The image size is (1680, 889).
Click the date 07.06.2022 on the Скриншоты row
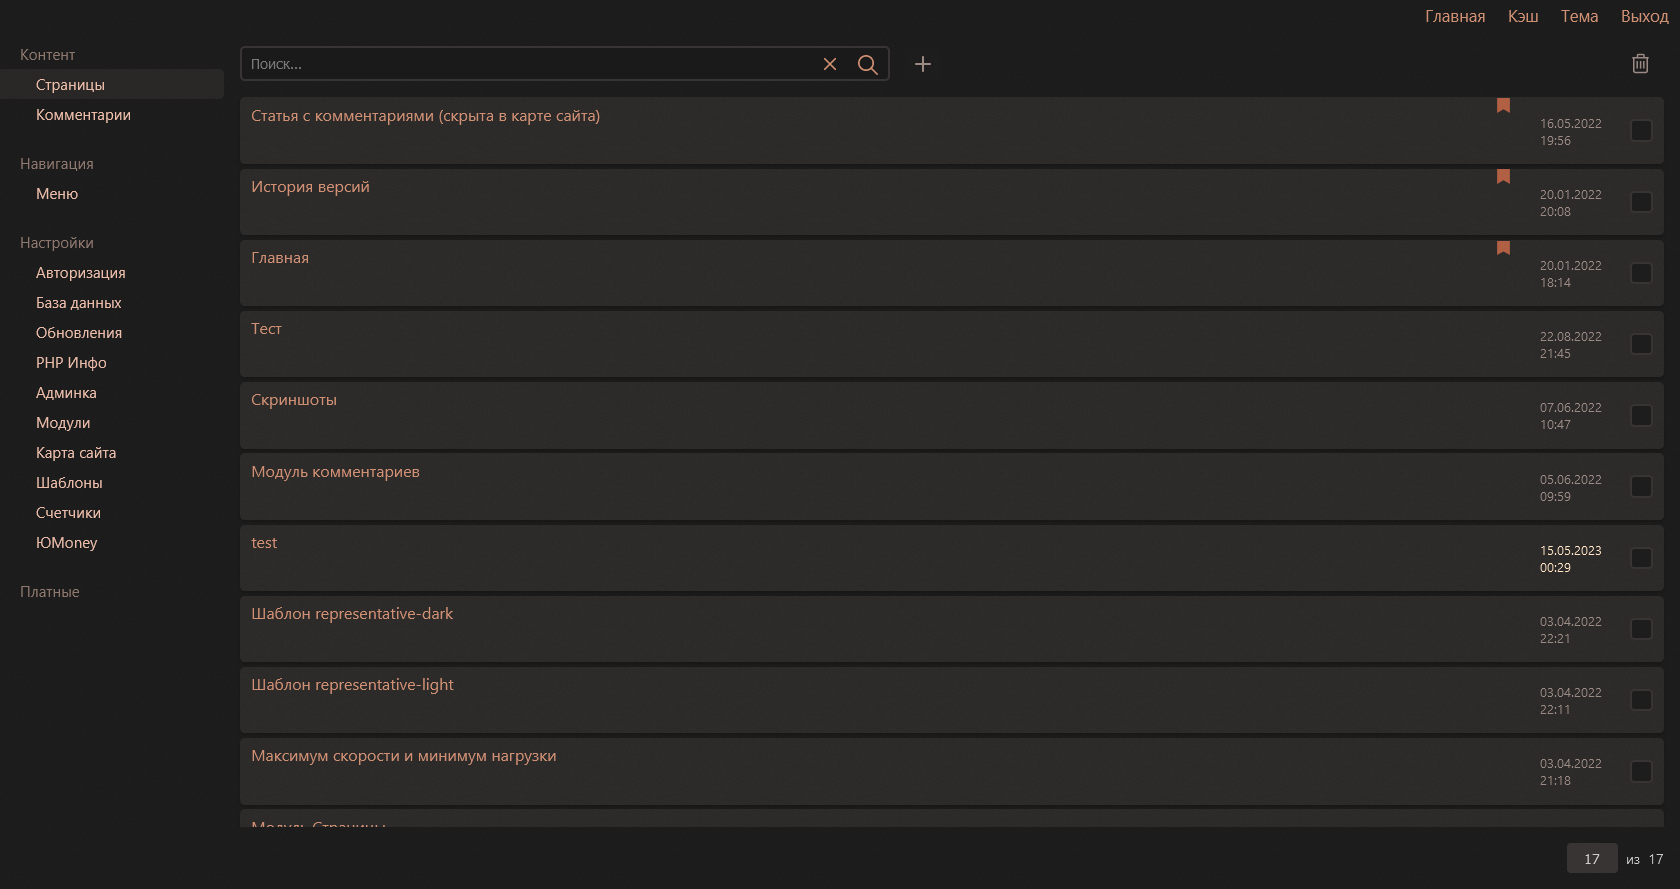(x=1571, y=408)
